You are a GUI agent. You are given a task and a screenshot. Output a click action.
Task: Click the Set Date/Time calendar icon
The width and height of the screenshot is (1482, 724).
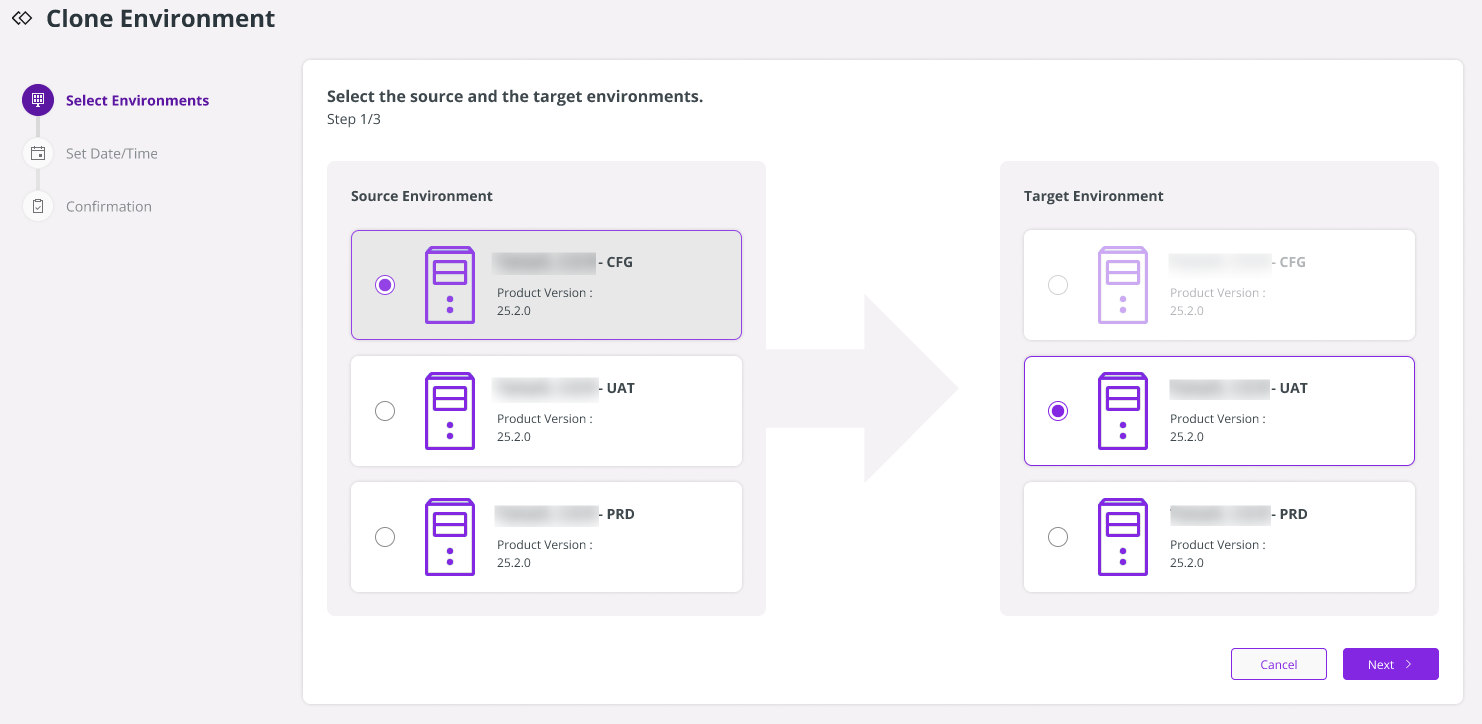(37, 152)
